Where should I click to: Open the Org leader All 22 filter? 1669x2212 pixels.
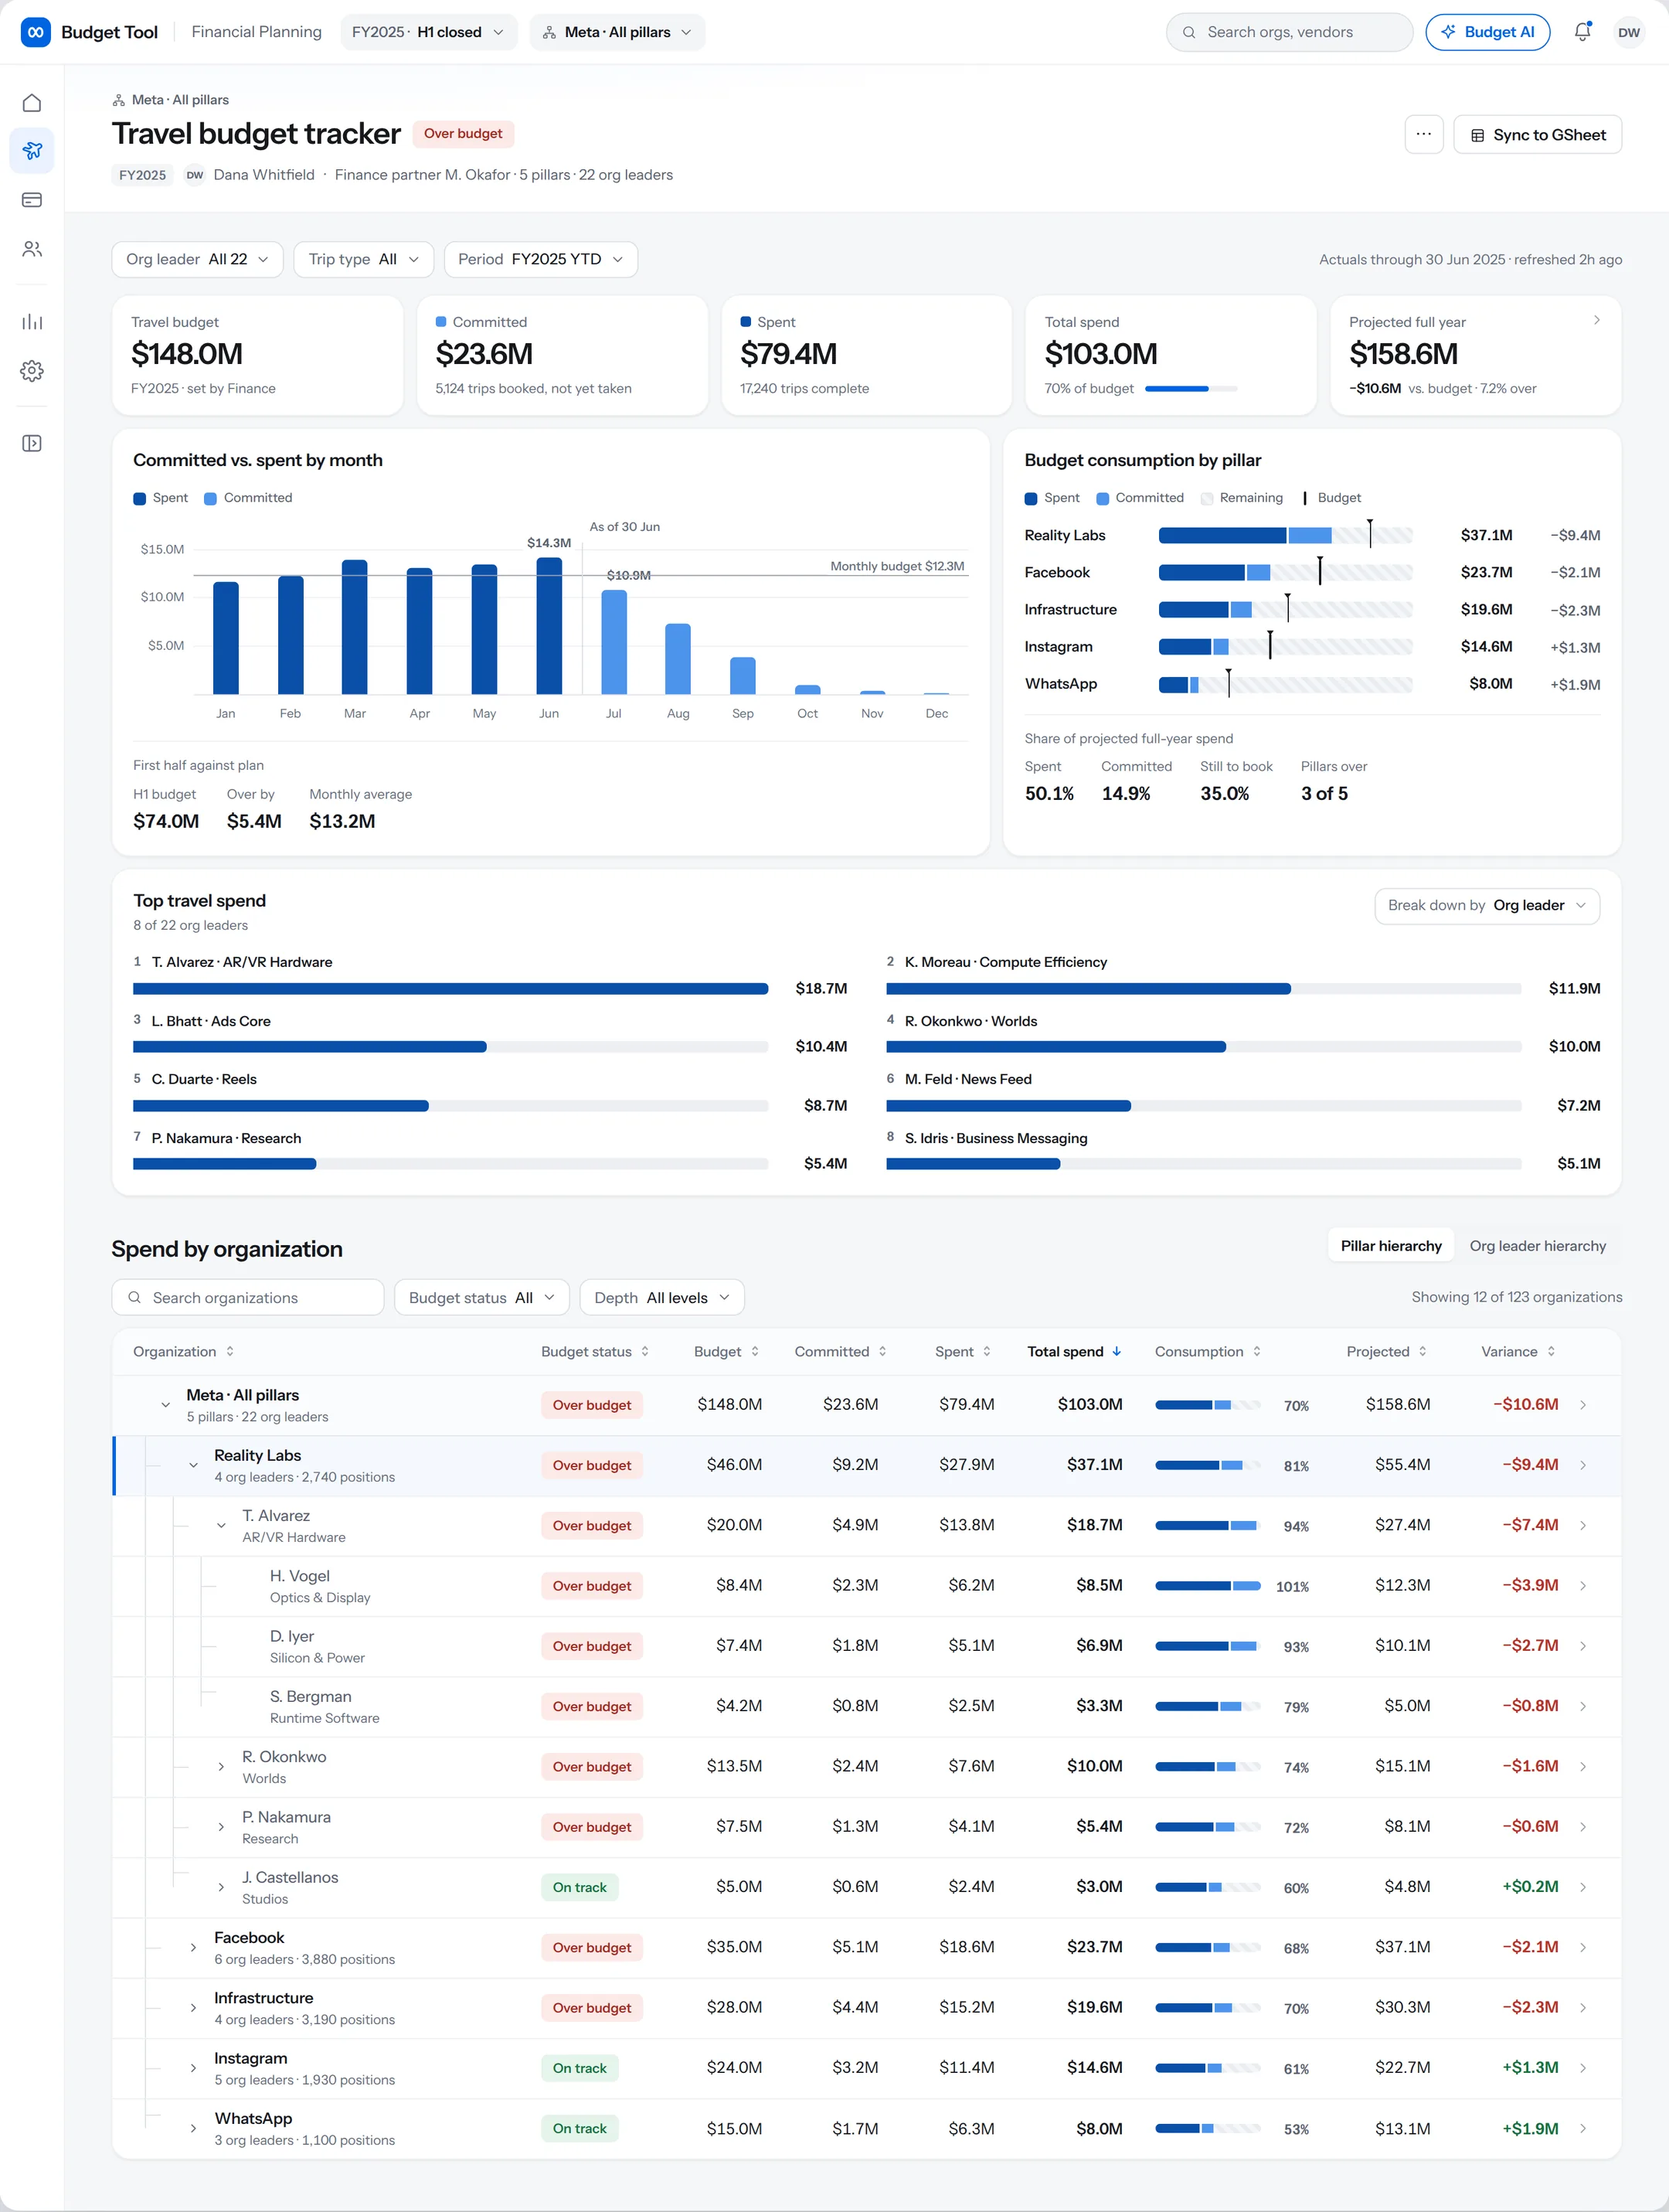[x=197, y=259]
